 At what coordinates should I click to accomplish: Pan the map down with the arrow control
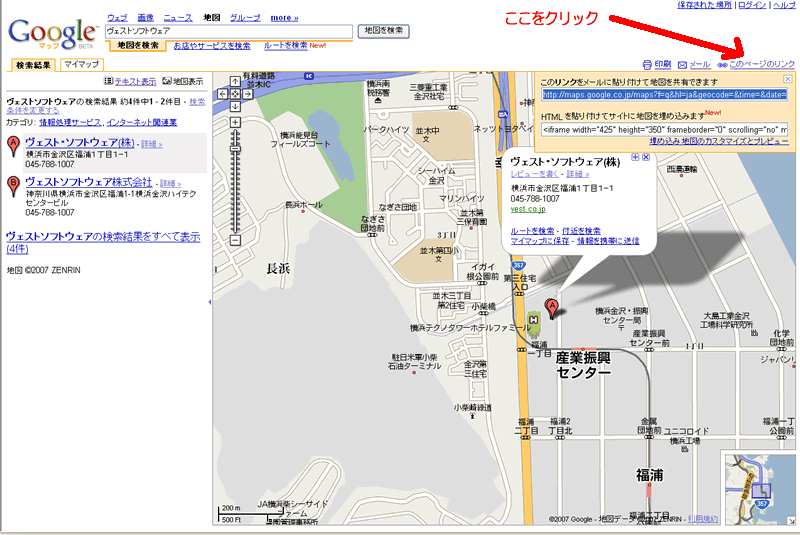click(235, 106)
